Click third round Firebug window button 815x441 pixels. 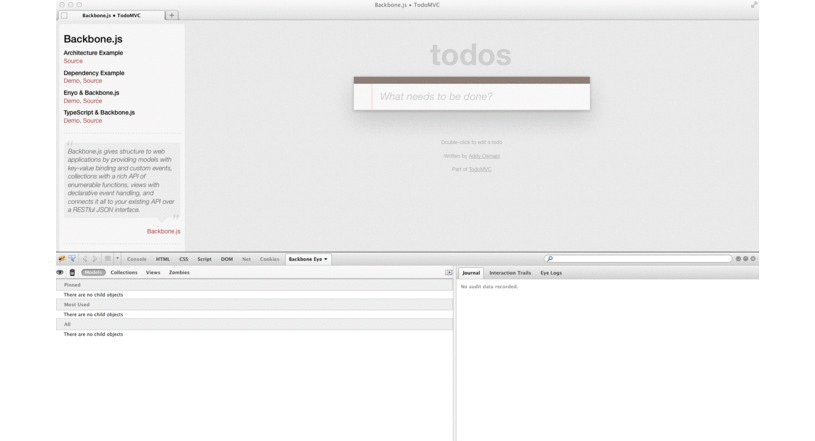point(753,258)
